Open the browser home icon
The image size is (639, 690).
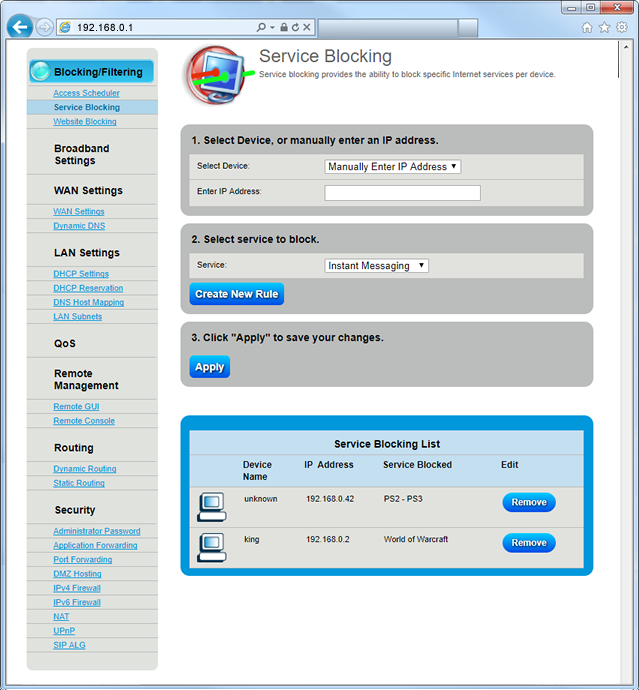(x=587, y=27)
